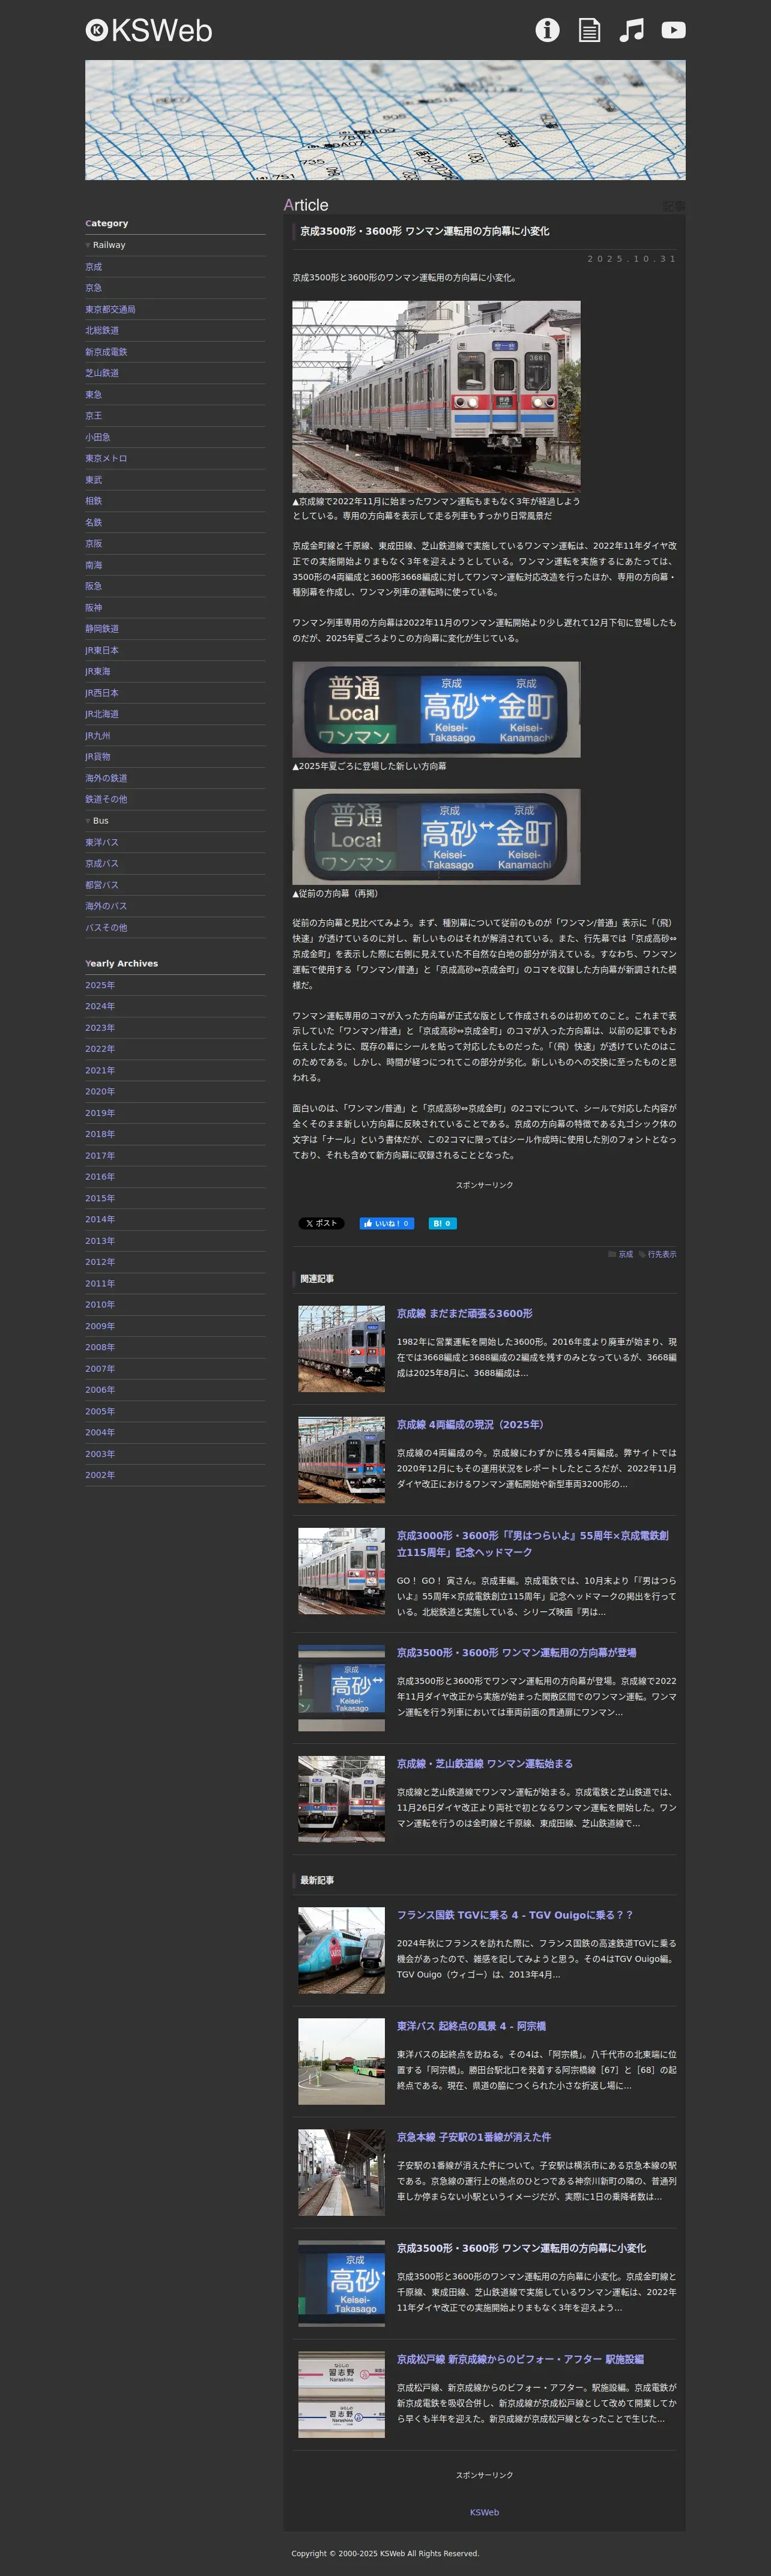Open related article 京成線 まだまだ頑張る3600形

pos(464,1313)
